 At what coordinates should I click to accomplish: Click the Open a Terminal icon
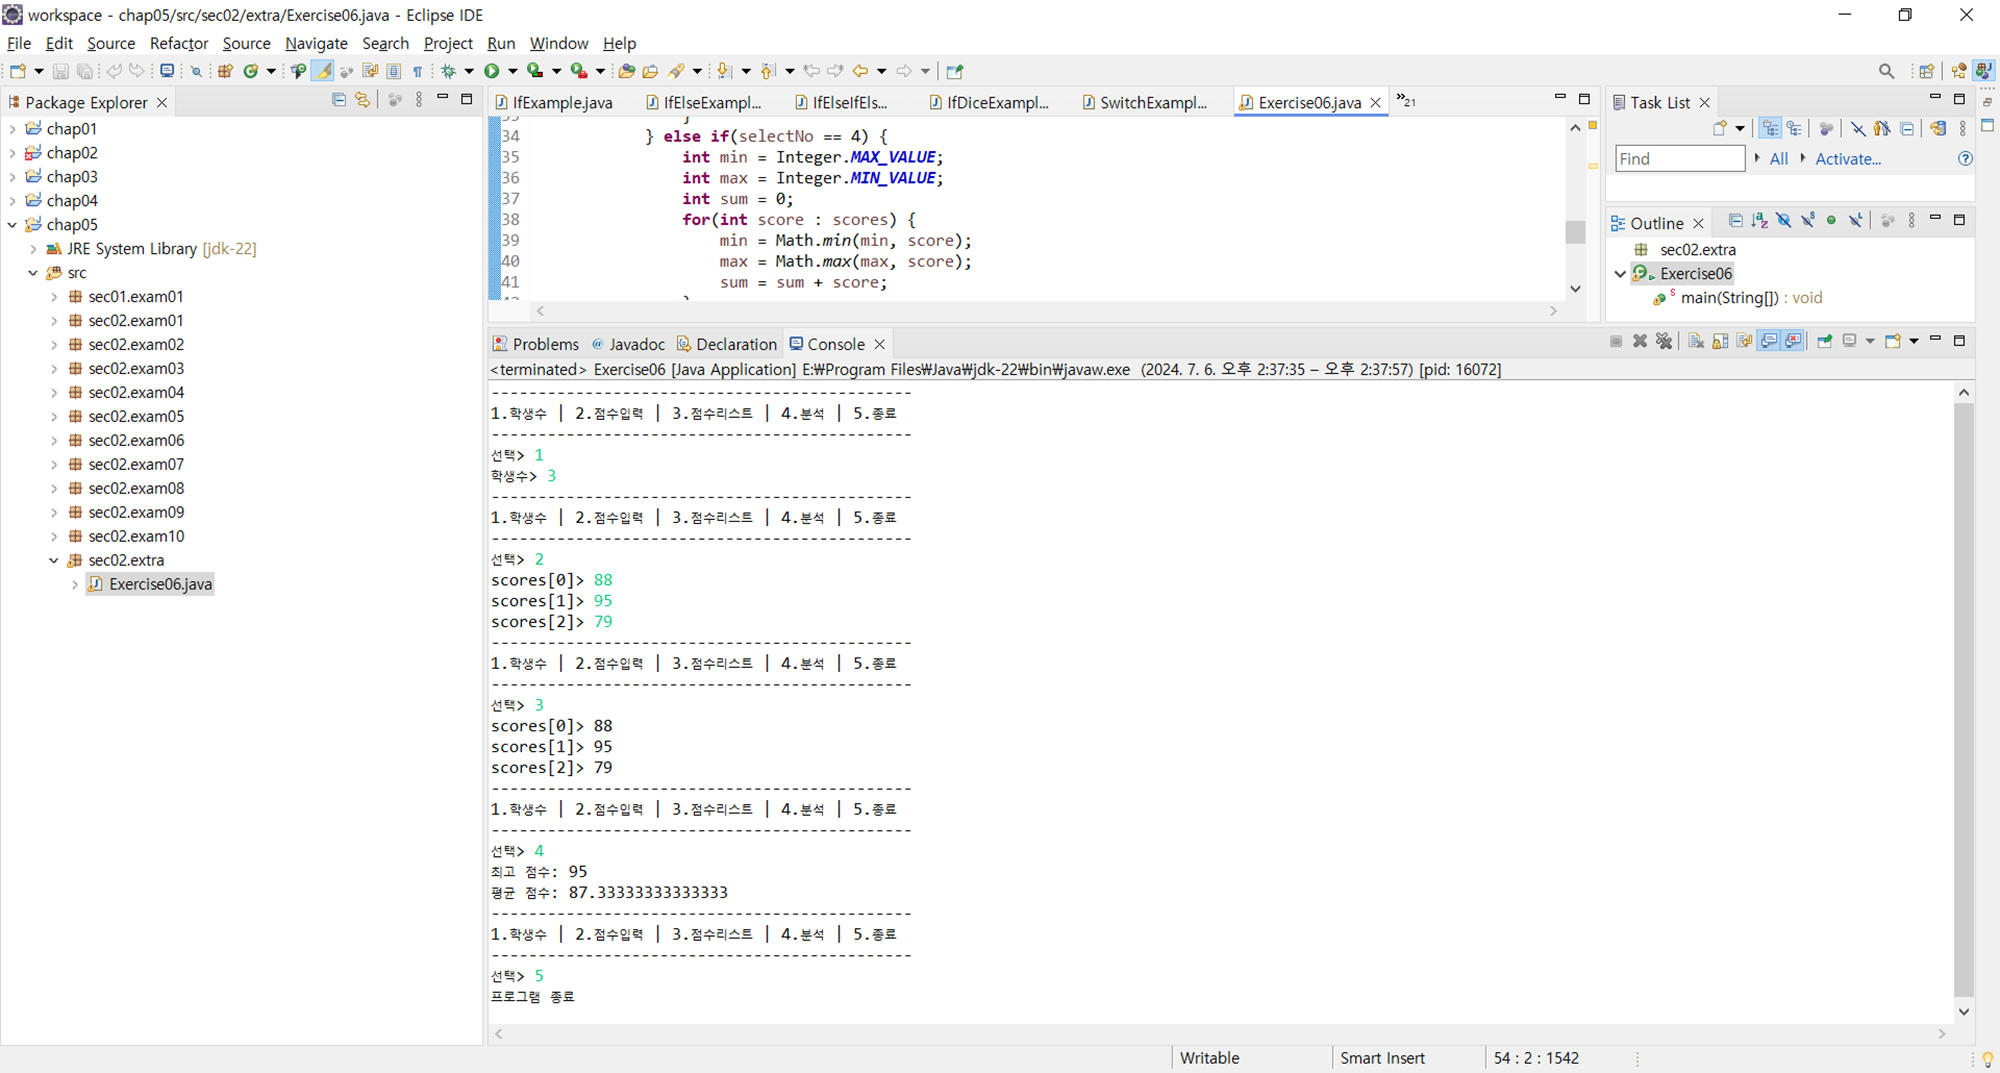click(x=167, y=71)
